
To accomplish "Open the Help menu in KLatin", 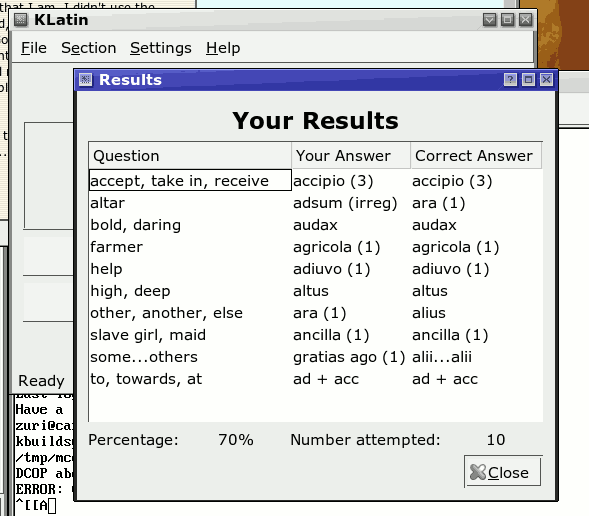I will [x=223, y=48].
